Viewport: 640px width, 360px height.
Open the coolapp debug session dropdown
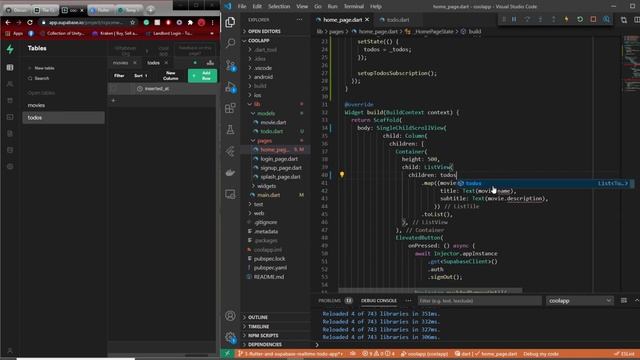click(x=580, y=301)
